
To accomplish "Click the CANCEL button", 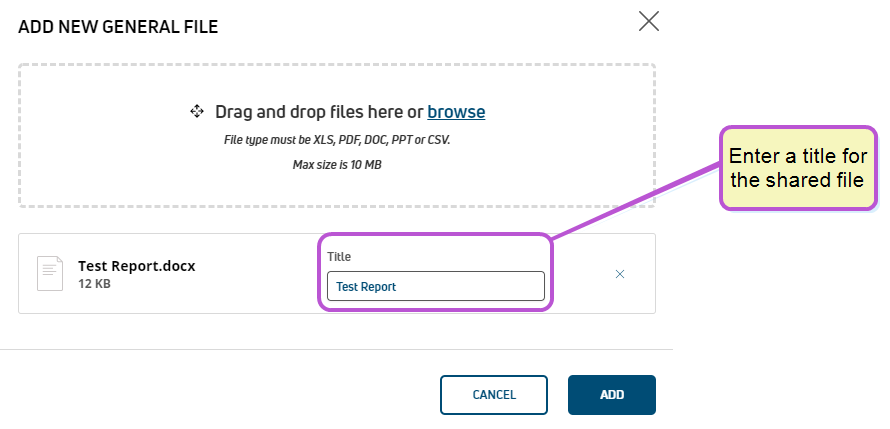I will click(494, 394).
